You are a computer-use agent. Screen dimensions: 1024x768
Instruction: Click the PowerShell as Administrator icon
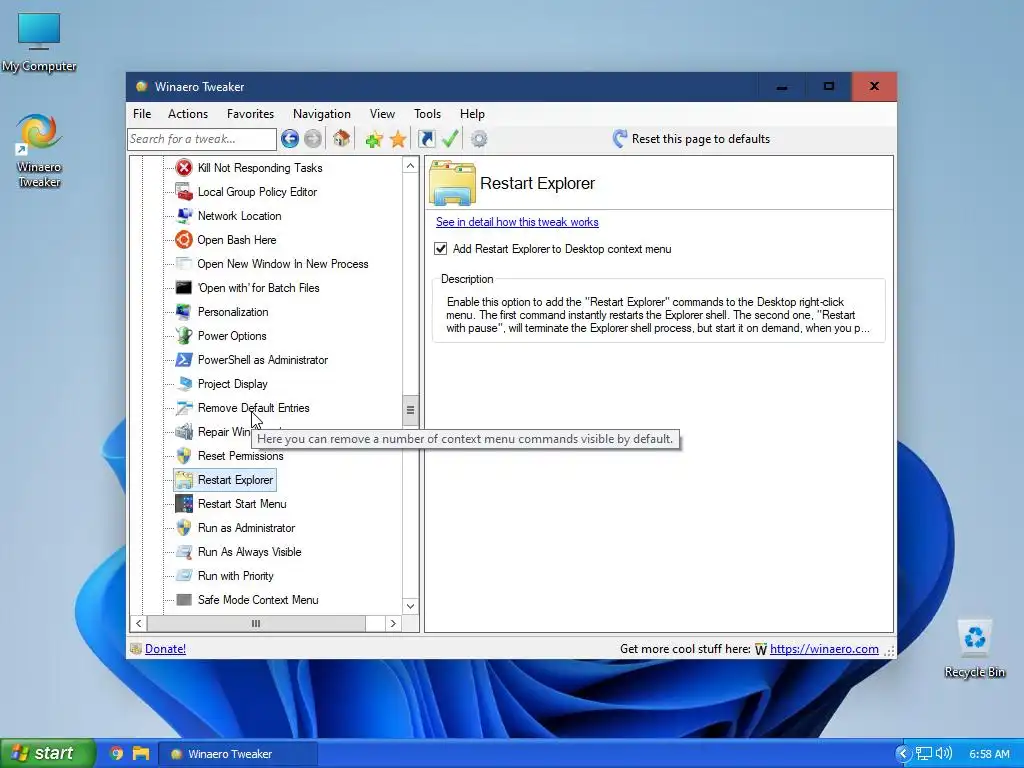[184, 360]
